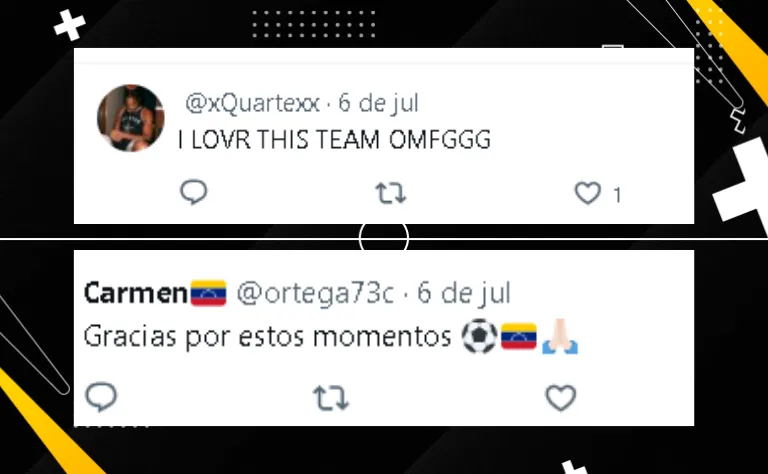The image size is (768, 474).
Task: Retweet the "I LOVR THIS TEAM" tweet
Action: (391, 193)
